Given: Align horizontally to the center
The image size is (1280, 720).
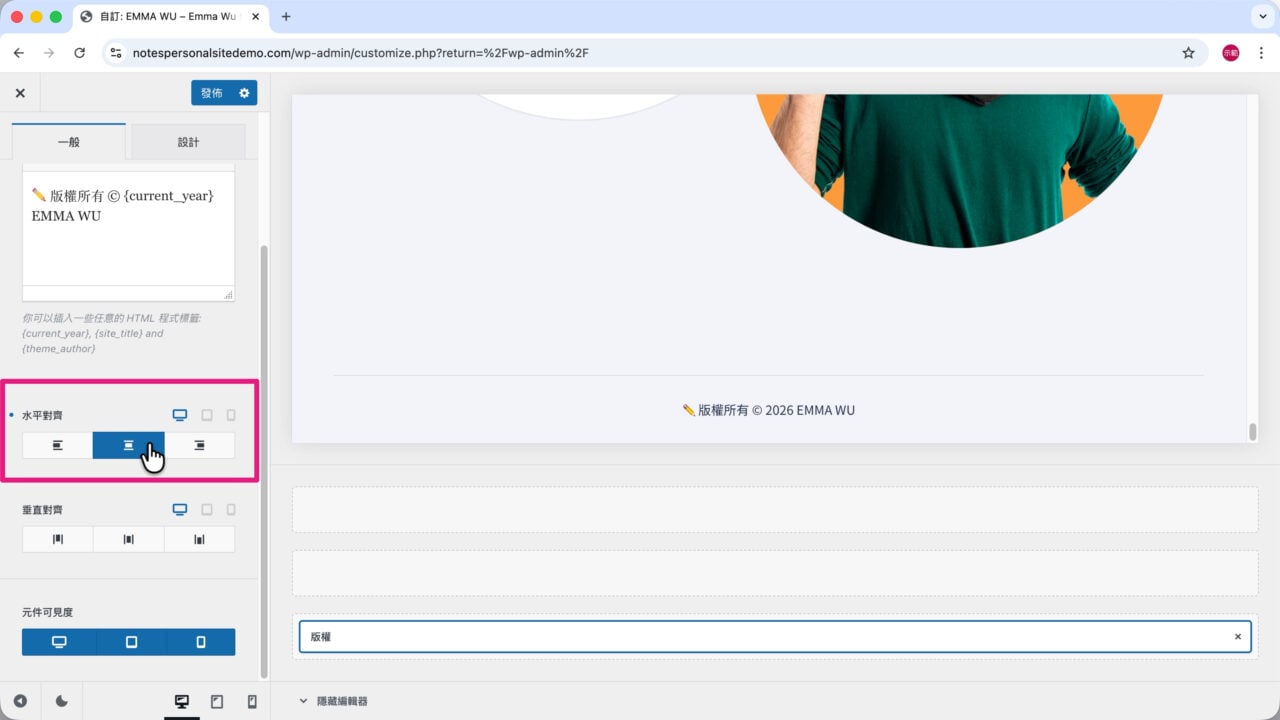Looking at the screenshot, I should [x=129, y=445].
